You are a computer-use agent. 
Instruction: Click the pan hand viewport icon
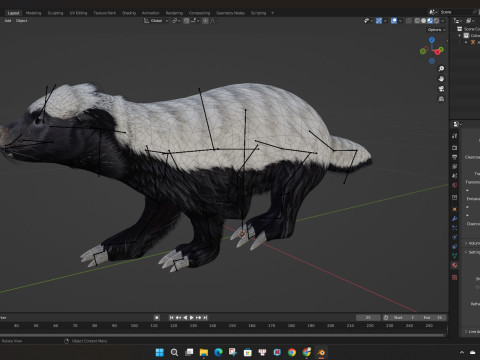[x=441, y=79]
